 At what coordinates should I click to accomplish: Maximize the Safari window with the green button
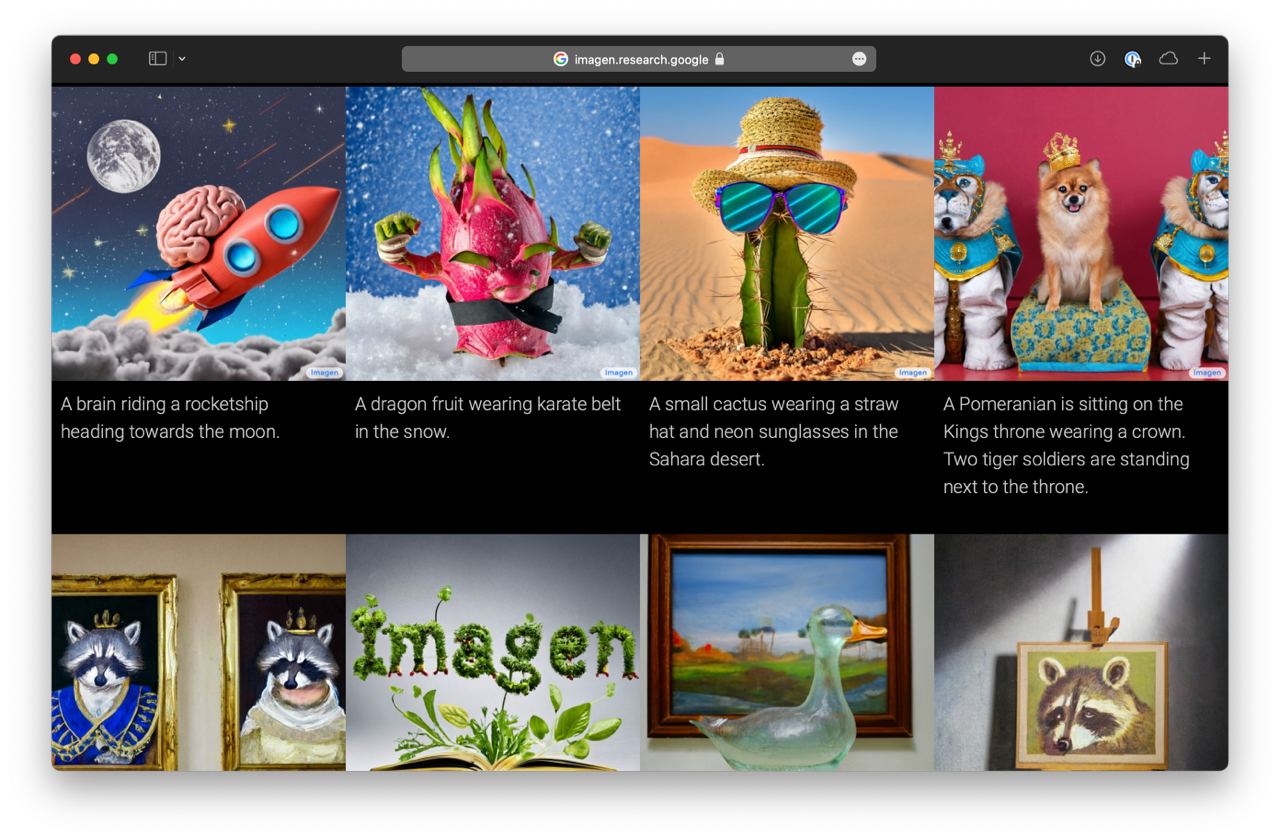tap(112, 59)
